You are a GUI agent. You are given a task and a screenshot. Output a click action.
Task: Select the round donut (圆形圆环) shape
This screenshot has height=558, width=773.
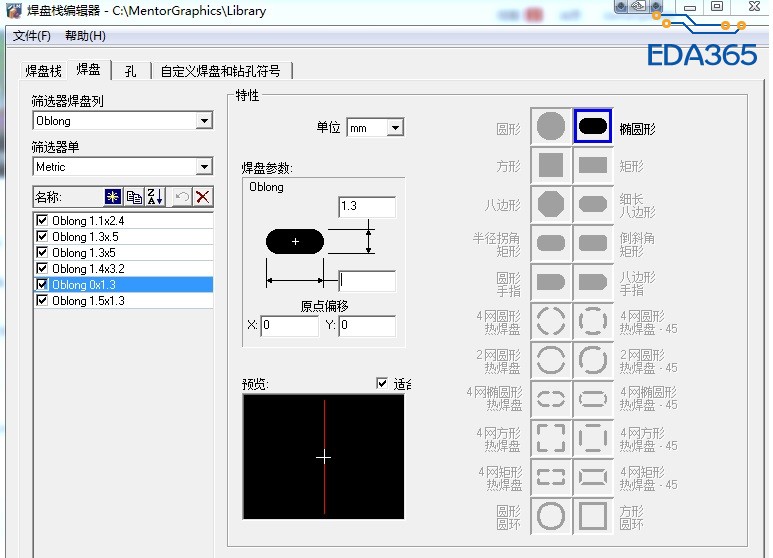(551, 516)
